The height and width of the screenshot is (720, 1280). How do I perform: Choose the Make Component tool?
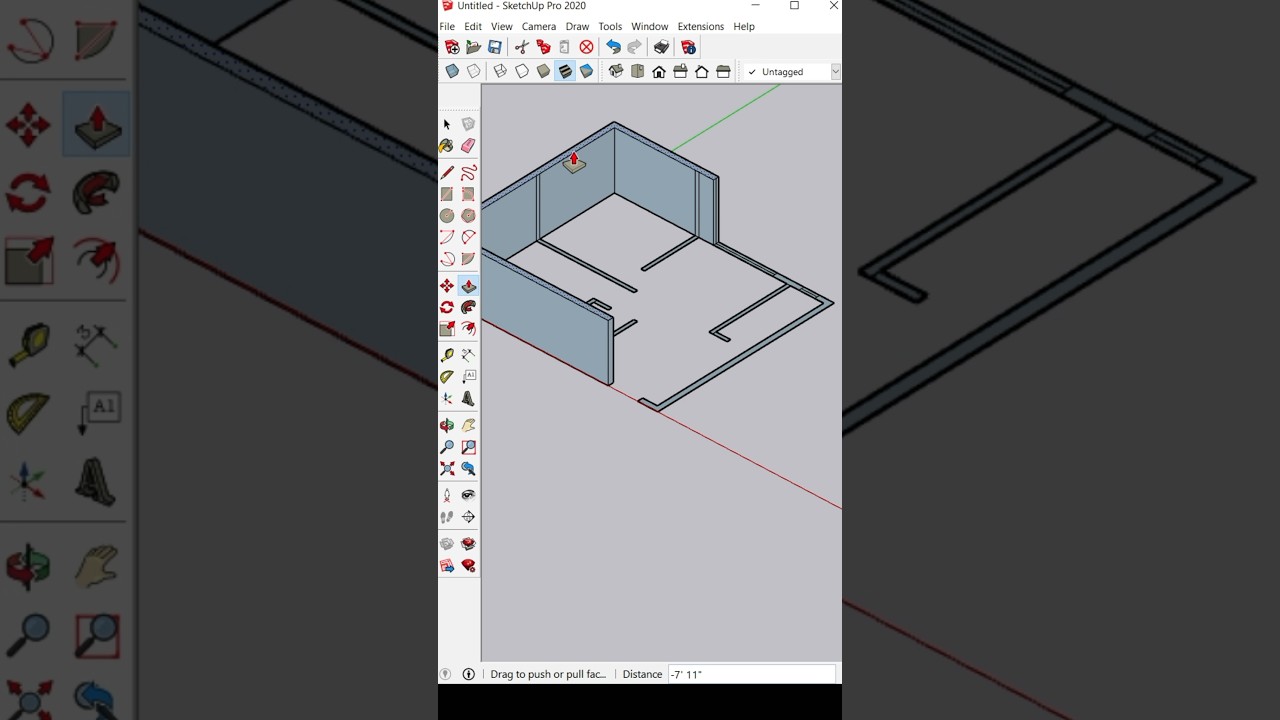(x=468, y=124)
